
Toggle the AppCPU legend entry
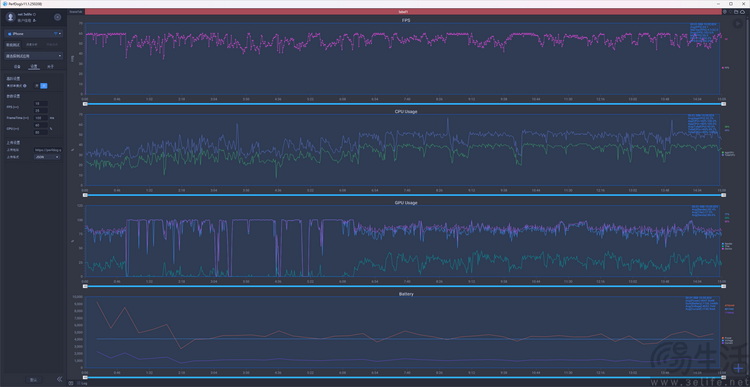728,153
